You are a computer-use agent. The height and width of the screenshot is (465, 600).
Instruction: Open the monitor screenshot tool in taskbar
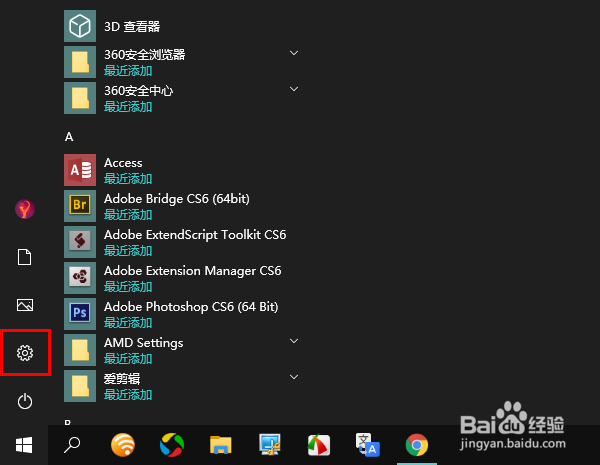(x=270, y=445)
